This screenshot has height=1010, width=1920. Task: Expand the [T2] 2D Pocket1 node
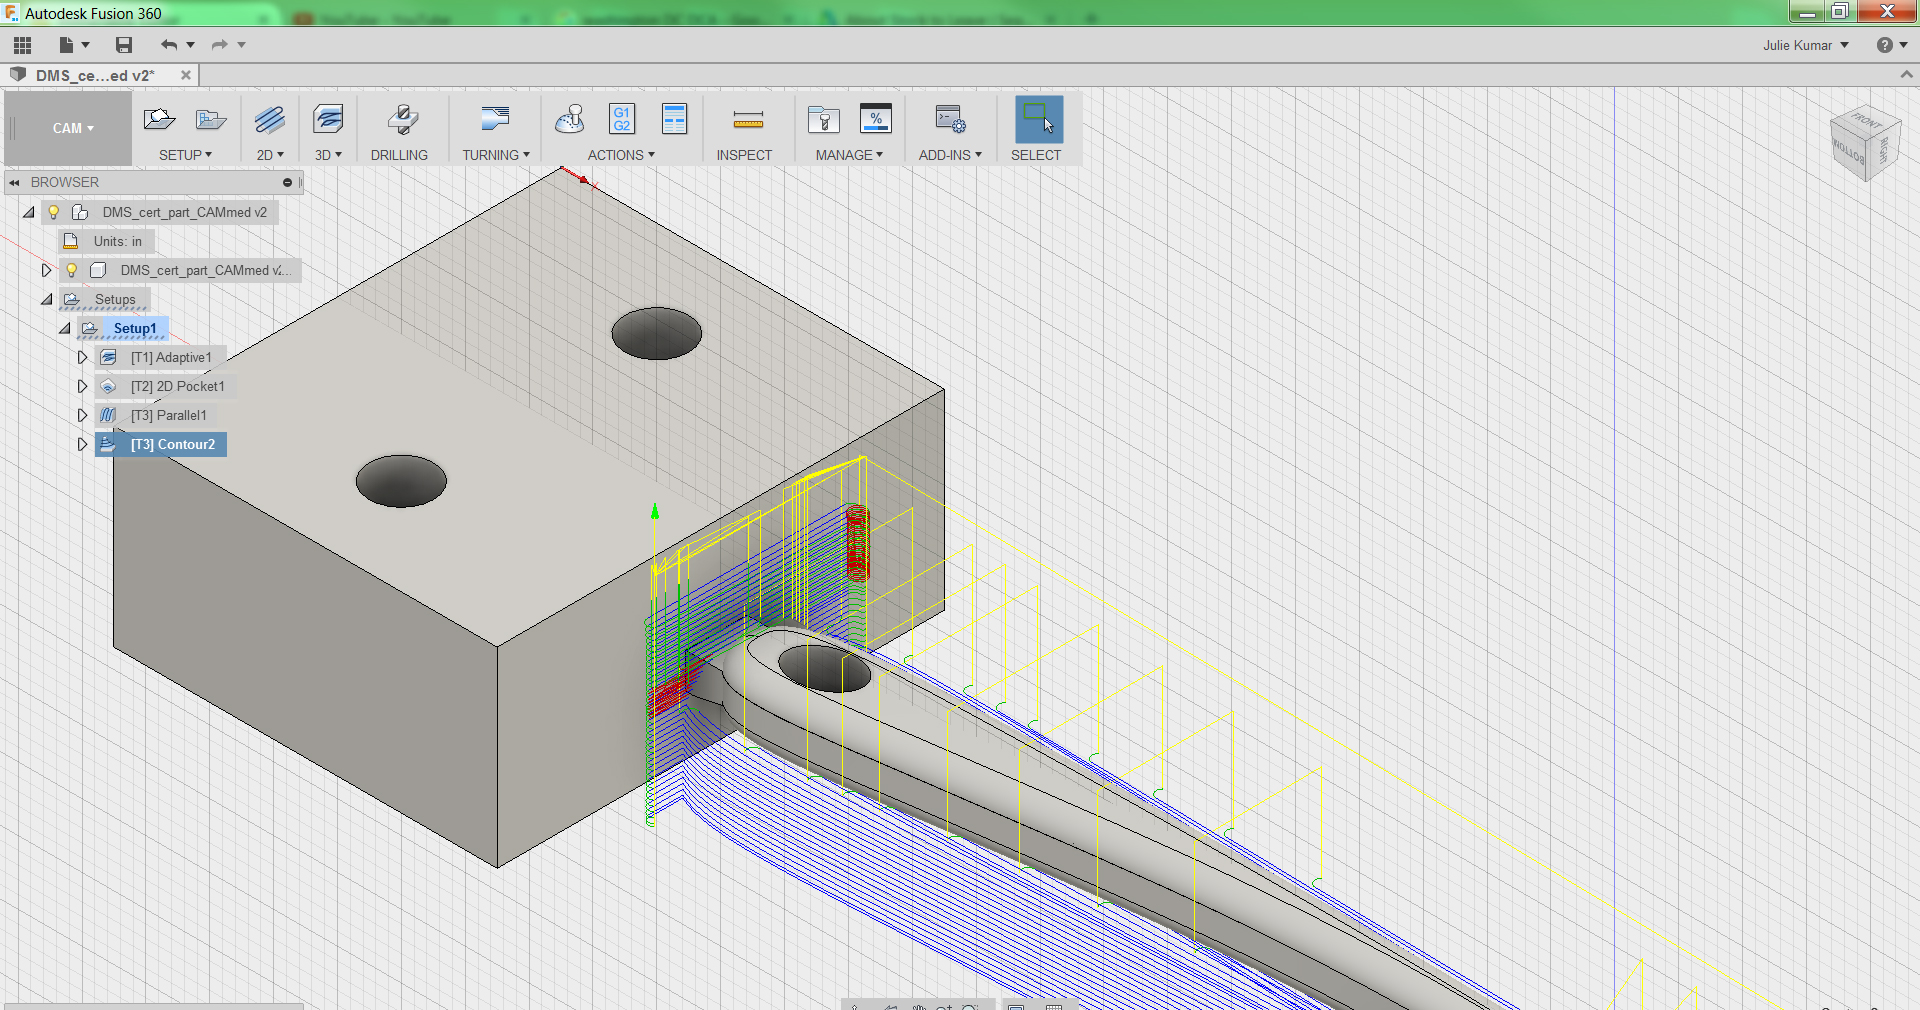(83, 386)
